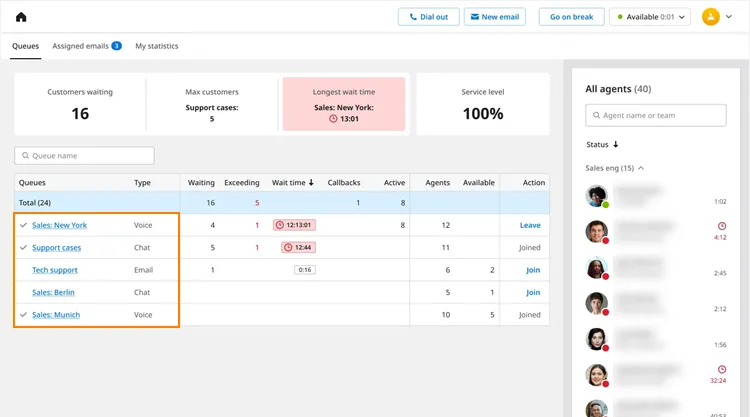The width and height of the screenshot is (750, 417).
Task: Toggle checkmark for Support cases
Action: (23, 247)
